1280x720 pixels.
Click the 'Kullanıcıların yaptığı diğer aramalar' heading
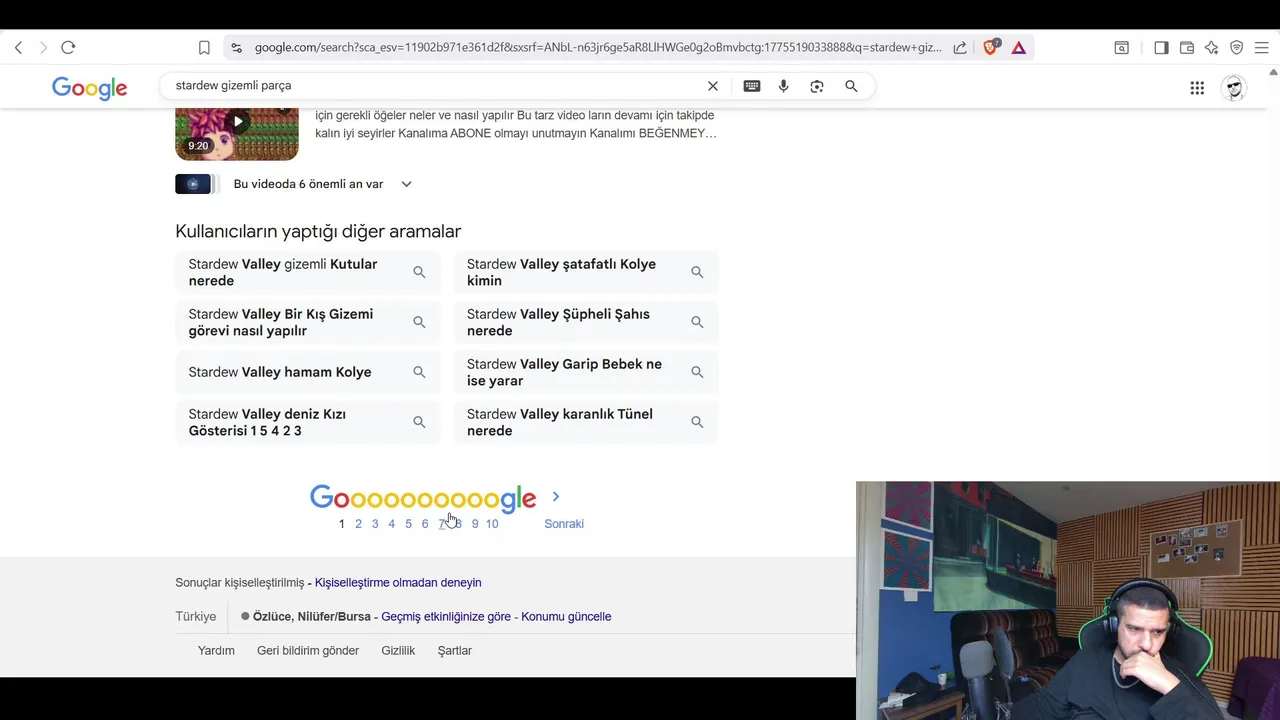318,231
